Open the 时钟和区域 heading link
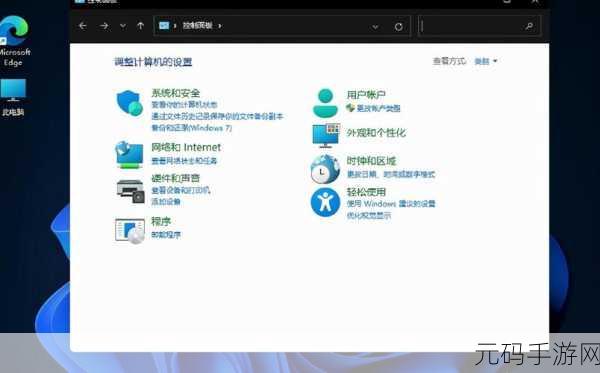600x373 pixels. pos(371,161)
